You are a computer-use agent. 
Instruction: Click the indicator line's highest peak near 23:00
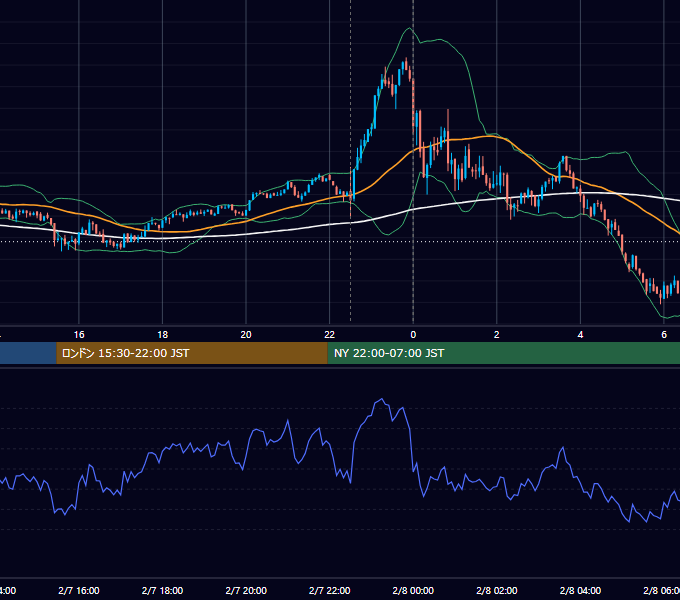pos(382,399)
